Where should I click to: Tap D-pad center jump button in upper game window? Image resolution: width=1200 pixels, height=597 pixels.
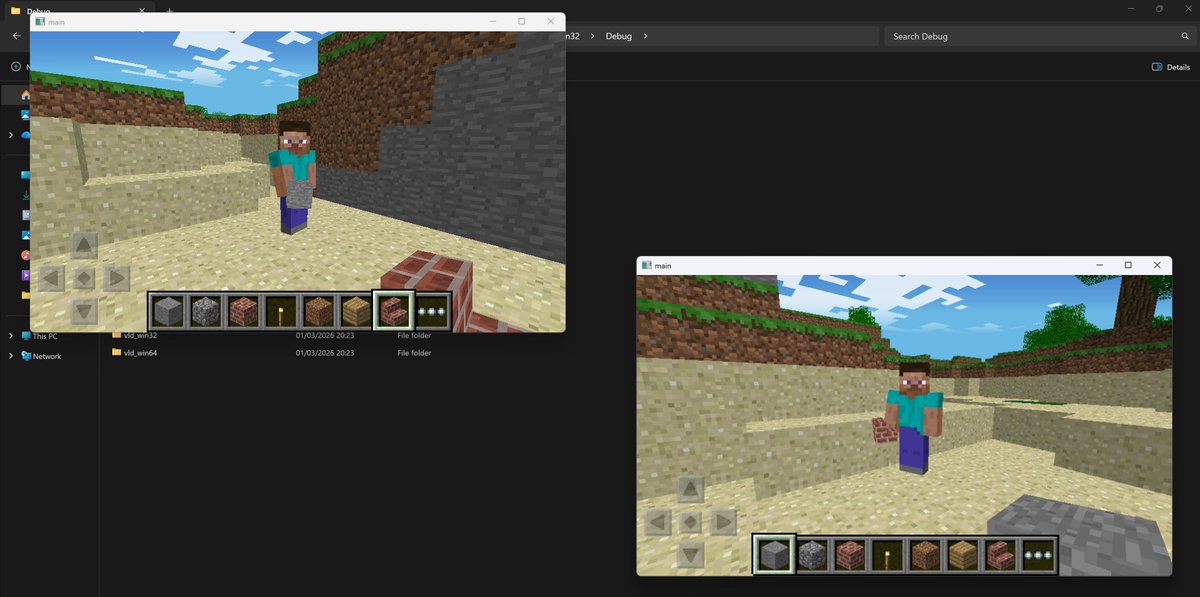tap(85, 278)
